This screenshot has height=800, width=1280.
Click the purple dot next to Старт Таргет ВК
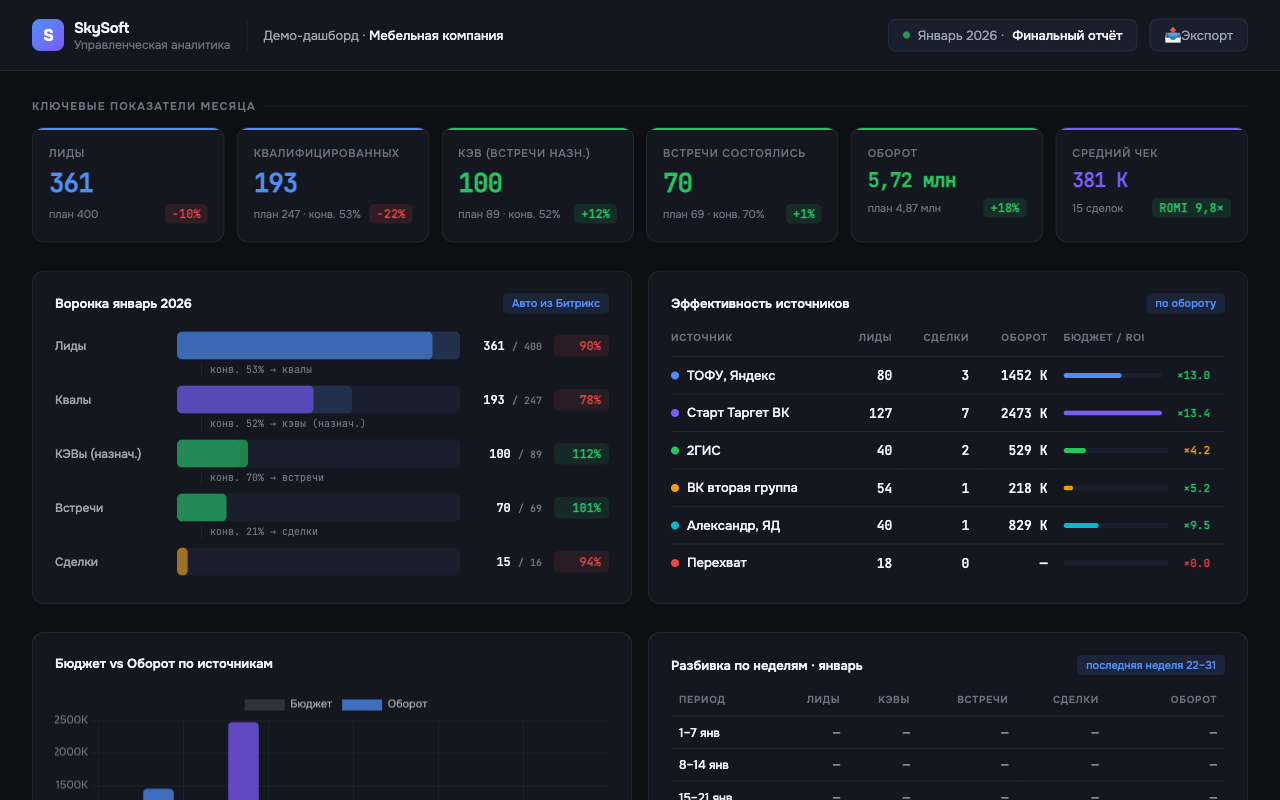click(x=675, y=413)
